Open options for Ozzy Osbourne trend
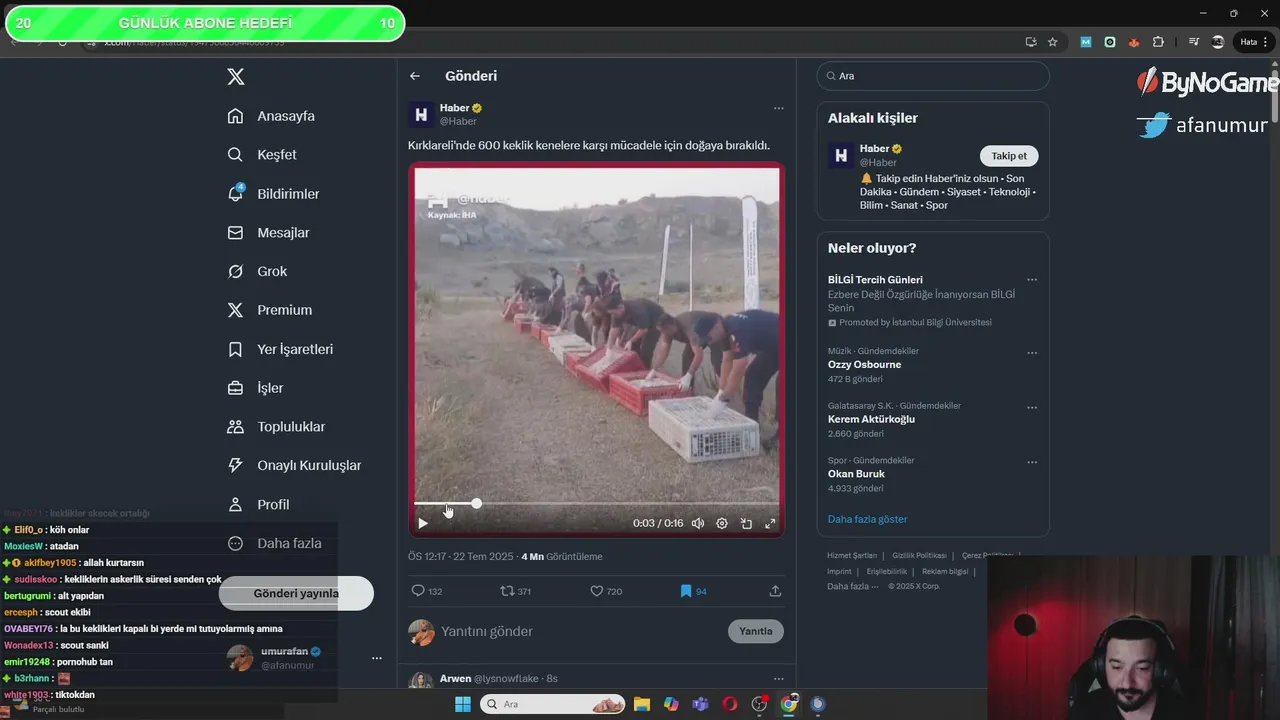Image resolution: width=1280 pixels, height=720 pixels. tap(1032, 353)
